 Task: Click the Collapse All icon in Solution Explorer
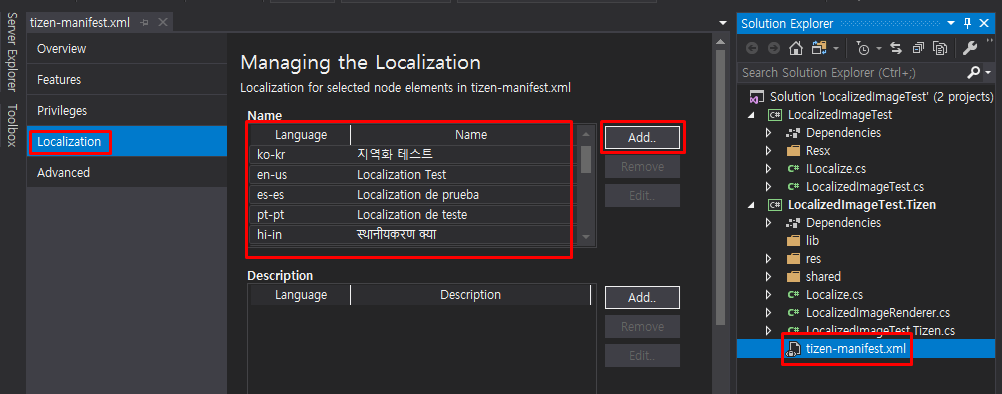(918, 48)
